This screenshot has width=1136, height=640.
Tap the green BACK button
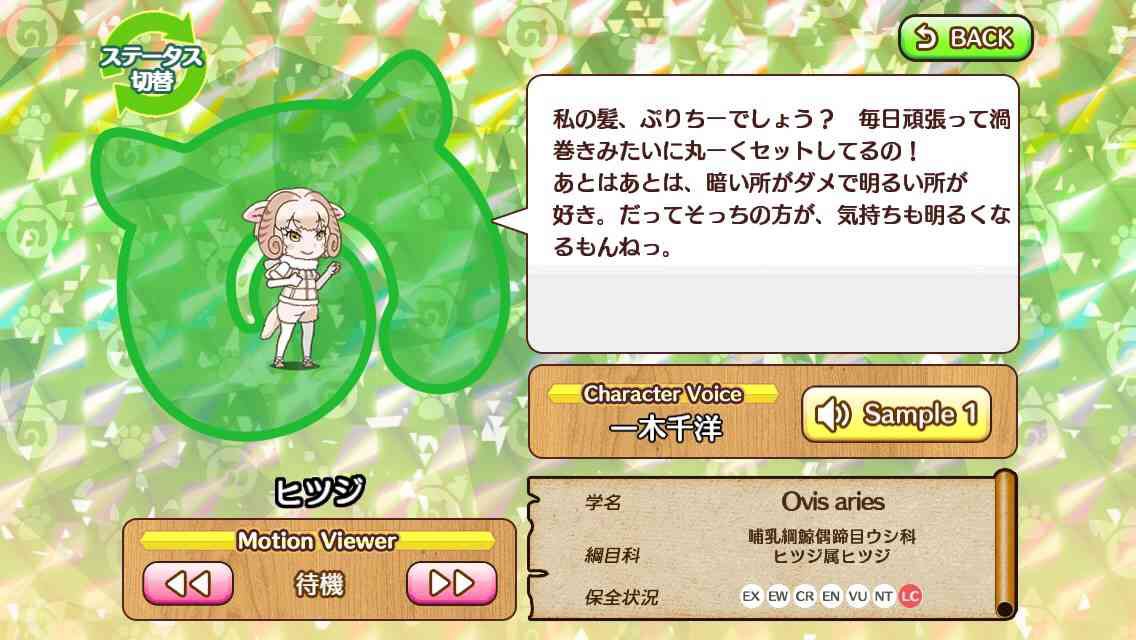click(965, 38)
